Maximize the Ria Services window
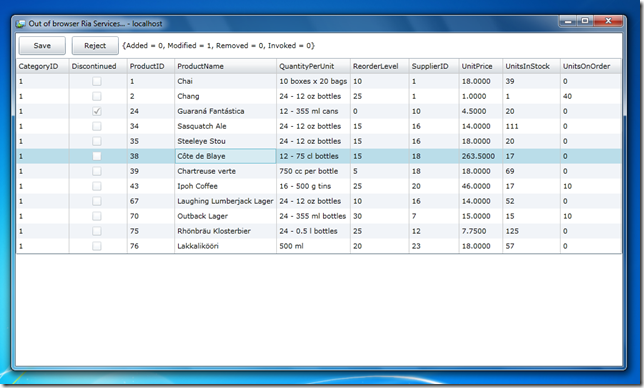Viewport: 644px width, 388px height. [585, 21]
